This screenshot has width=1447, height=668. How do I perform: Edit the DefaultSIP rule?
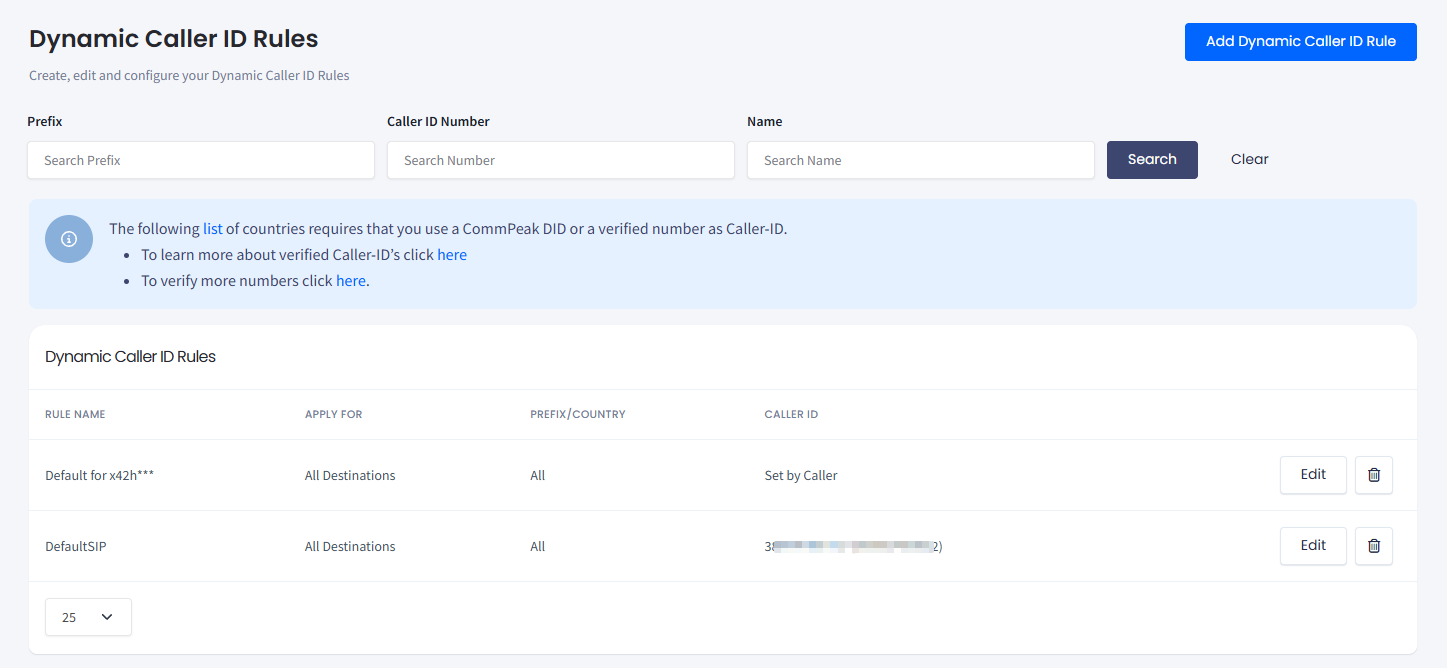1313,546
